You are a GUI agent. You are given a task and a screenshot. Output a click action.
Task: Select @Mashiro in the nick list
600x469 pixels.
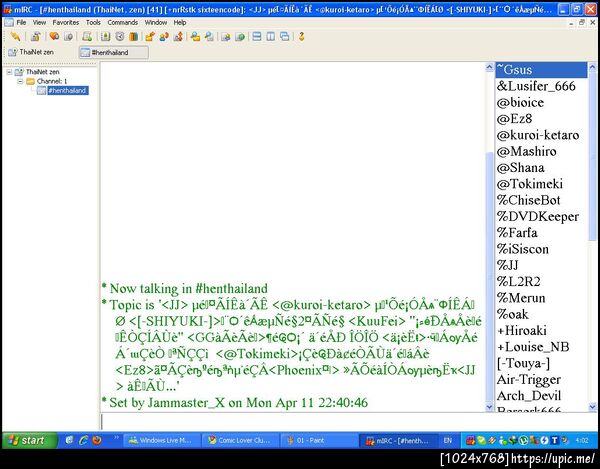click(541, 151)
